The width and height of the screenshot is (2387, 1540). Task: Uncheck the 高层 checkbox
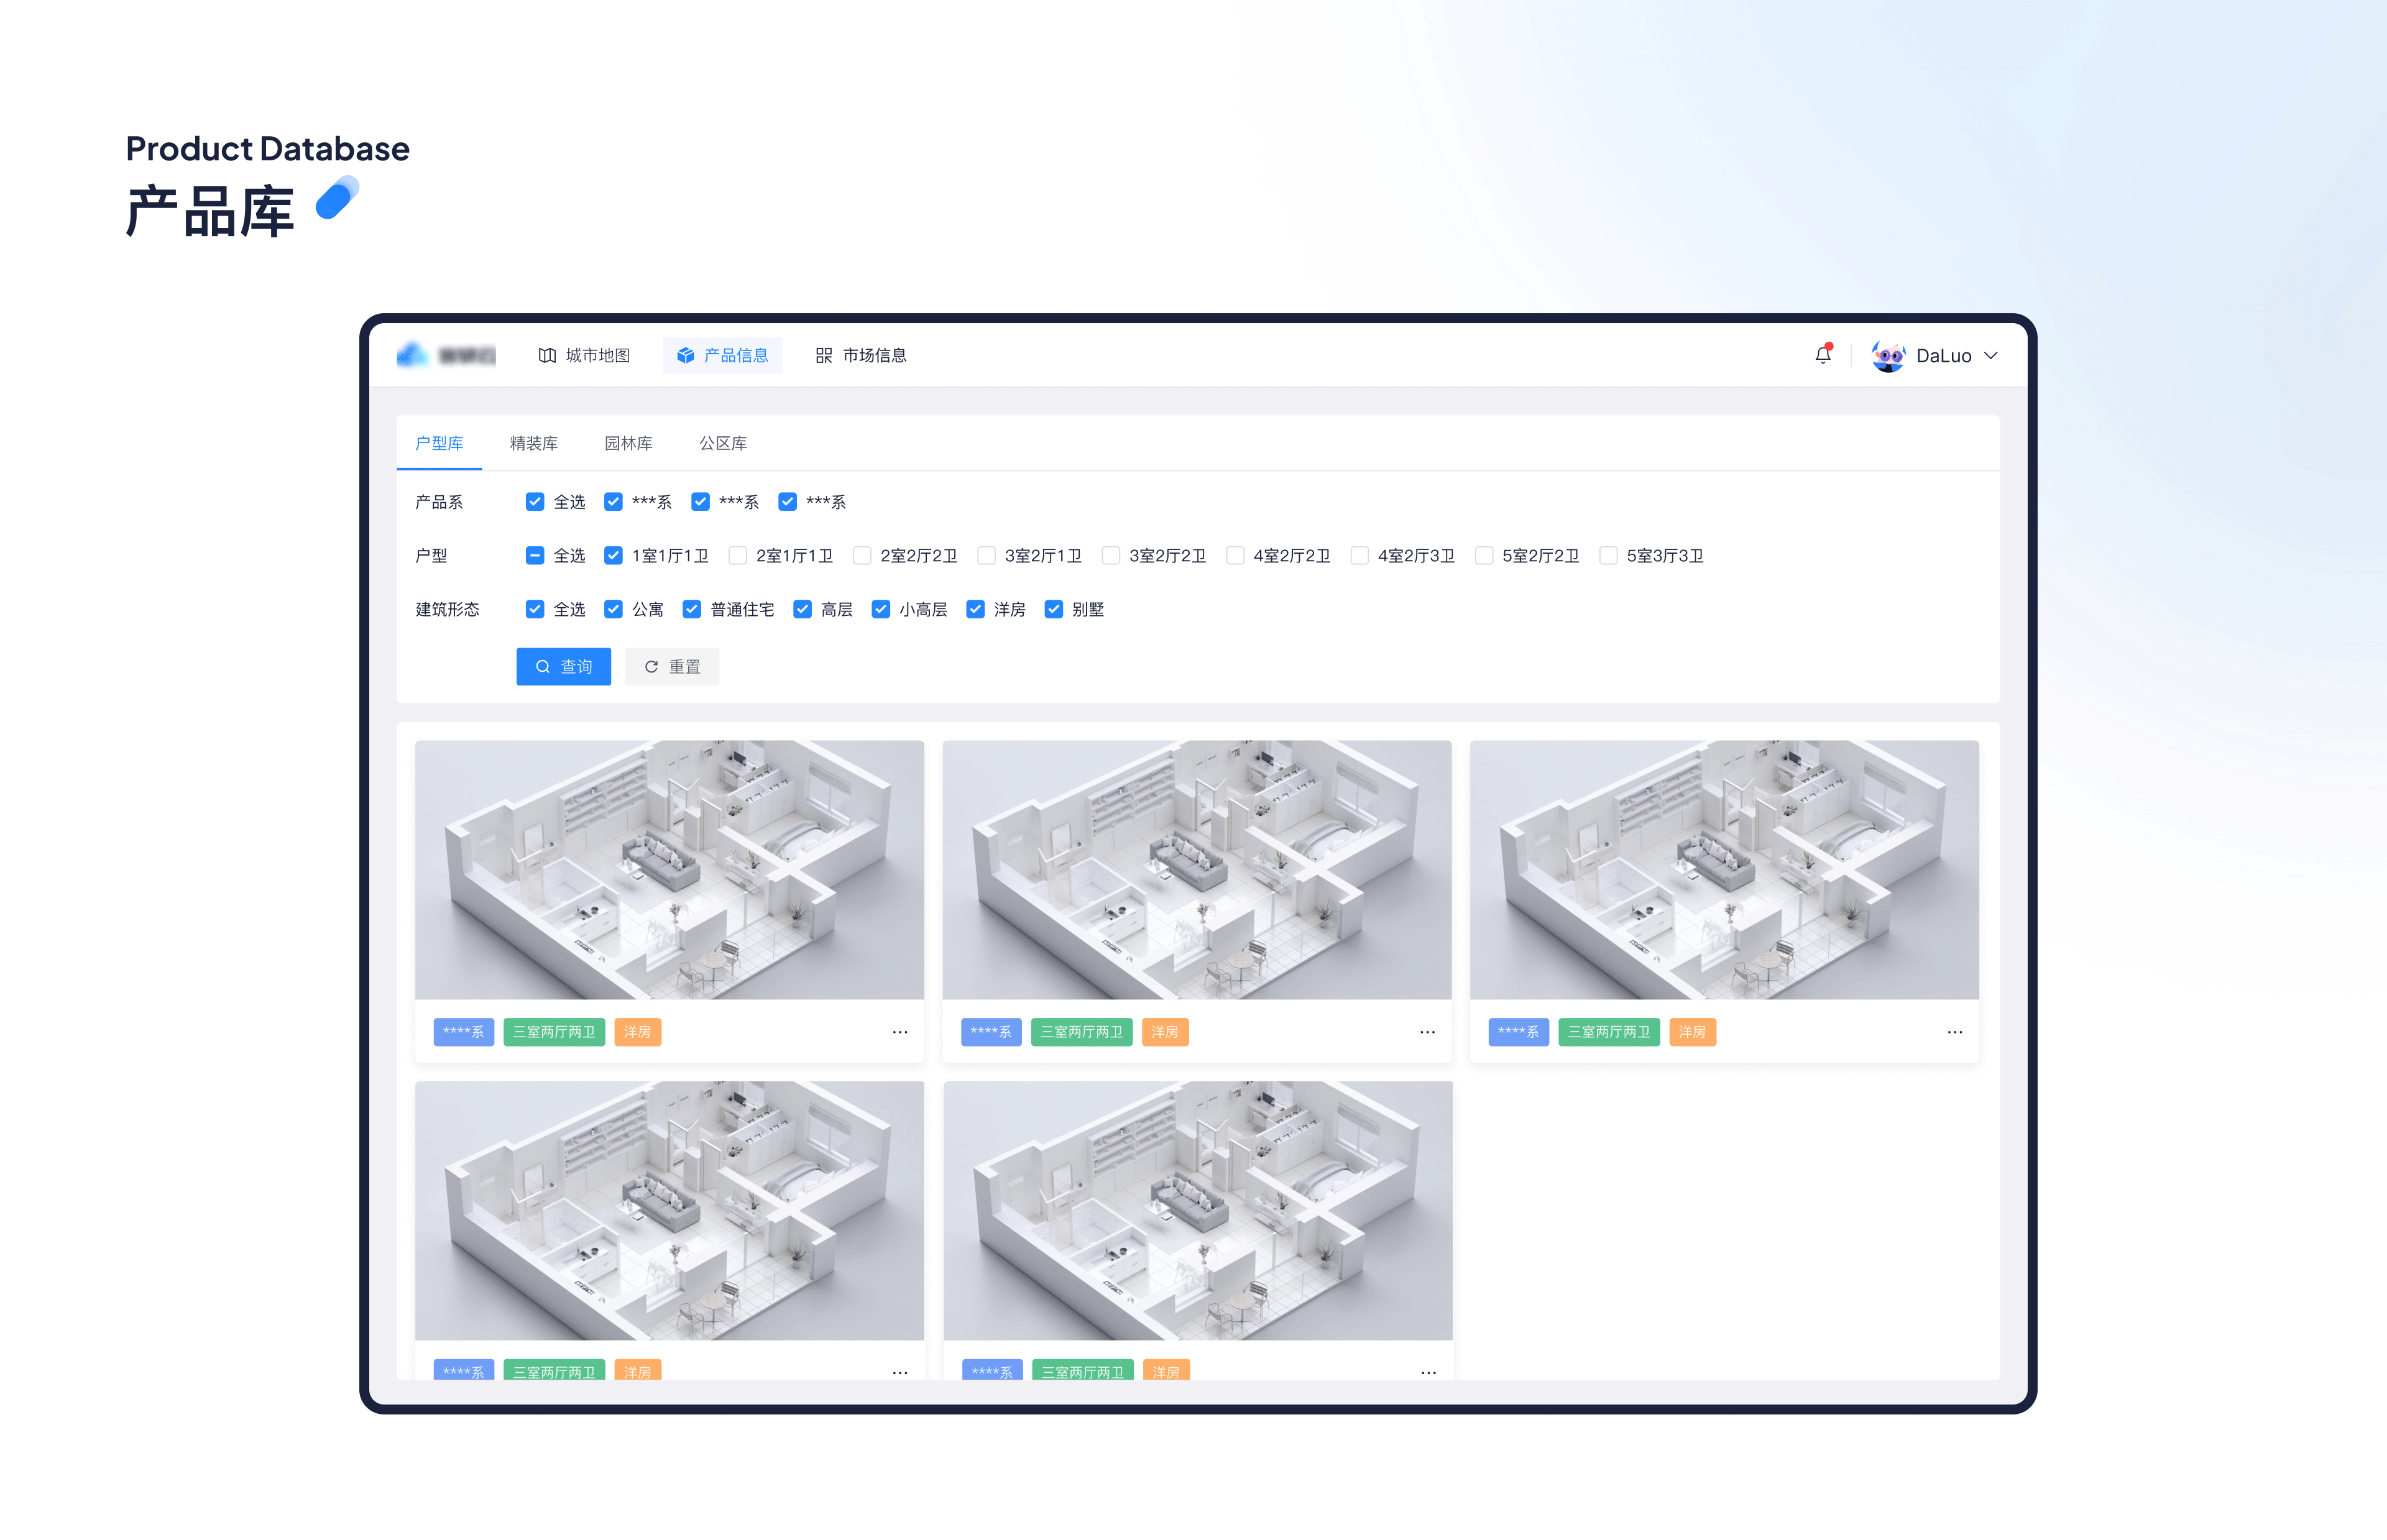(x=802, y=610)
